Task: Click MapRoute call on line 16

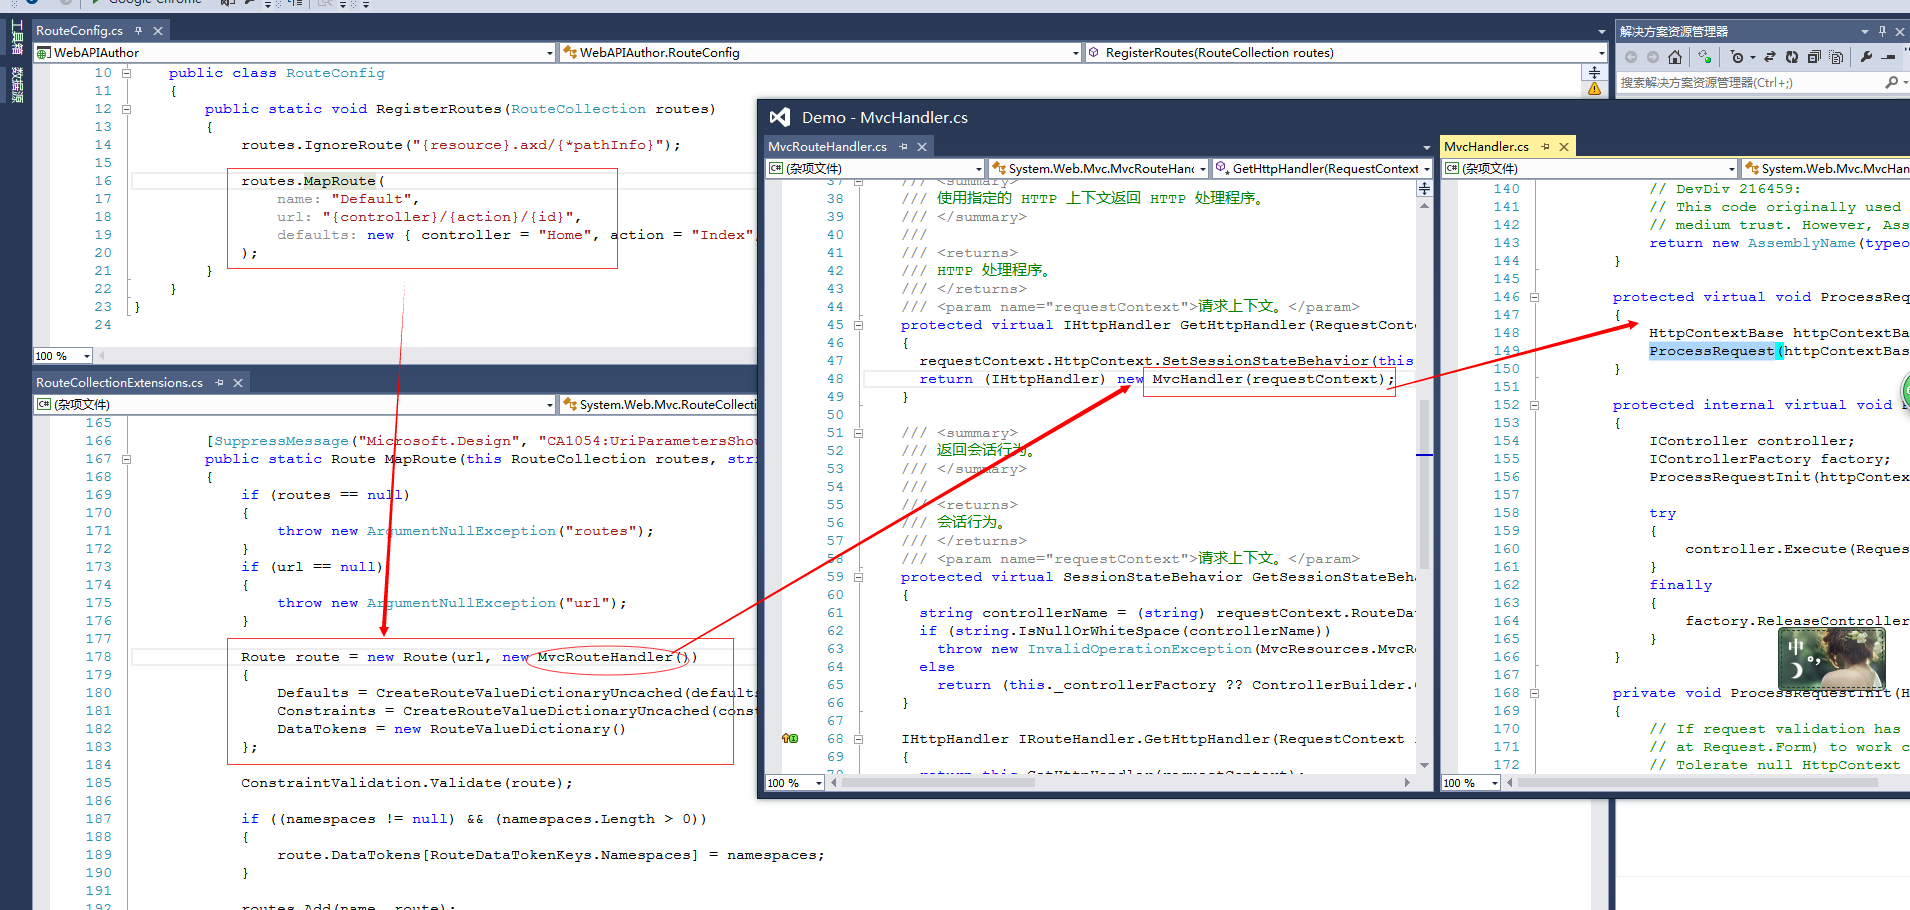Action: click(x=339, y=181)
